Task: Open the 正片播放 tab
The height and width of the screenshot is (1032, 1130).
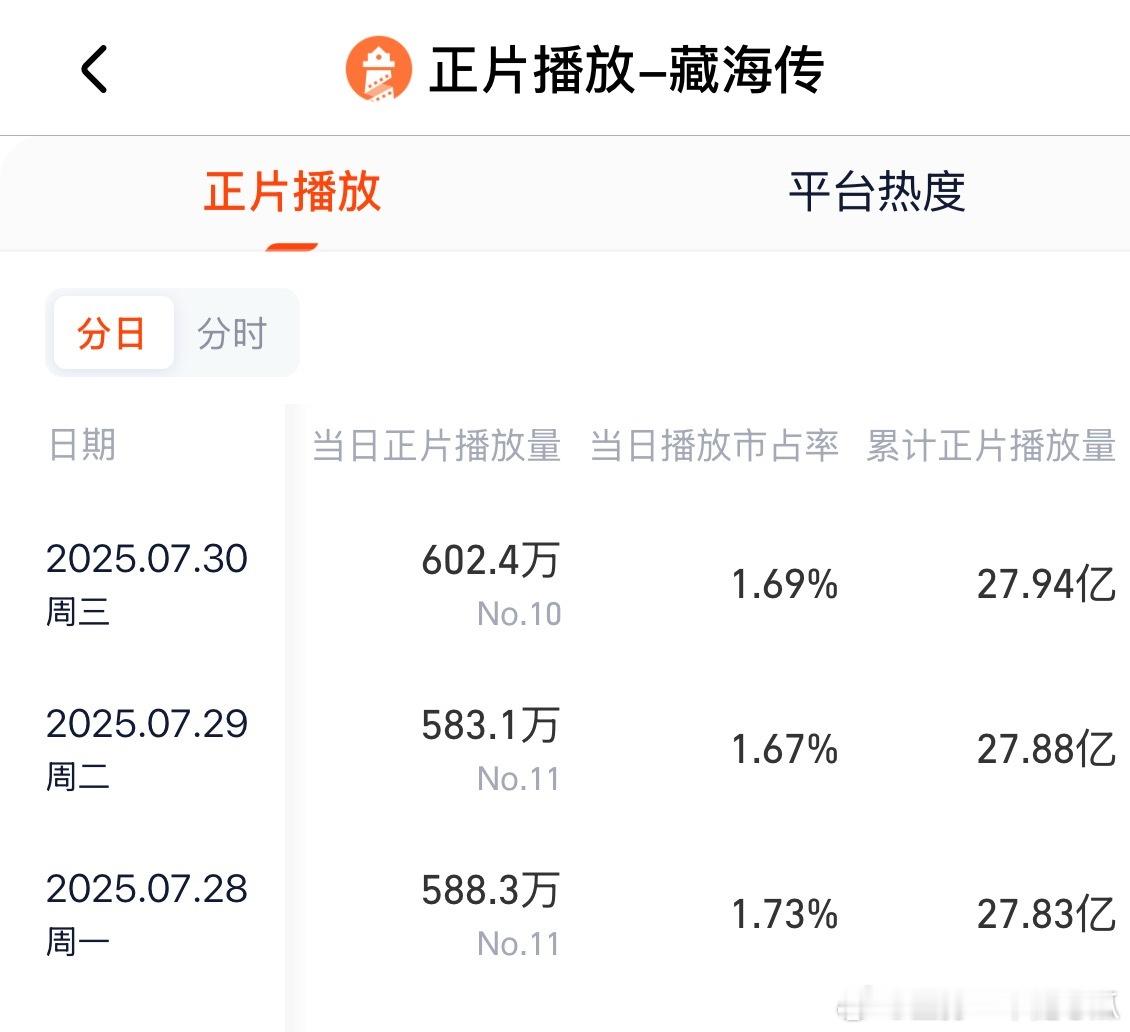Action: pyautogui.click(x=292, y=192)
